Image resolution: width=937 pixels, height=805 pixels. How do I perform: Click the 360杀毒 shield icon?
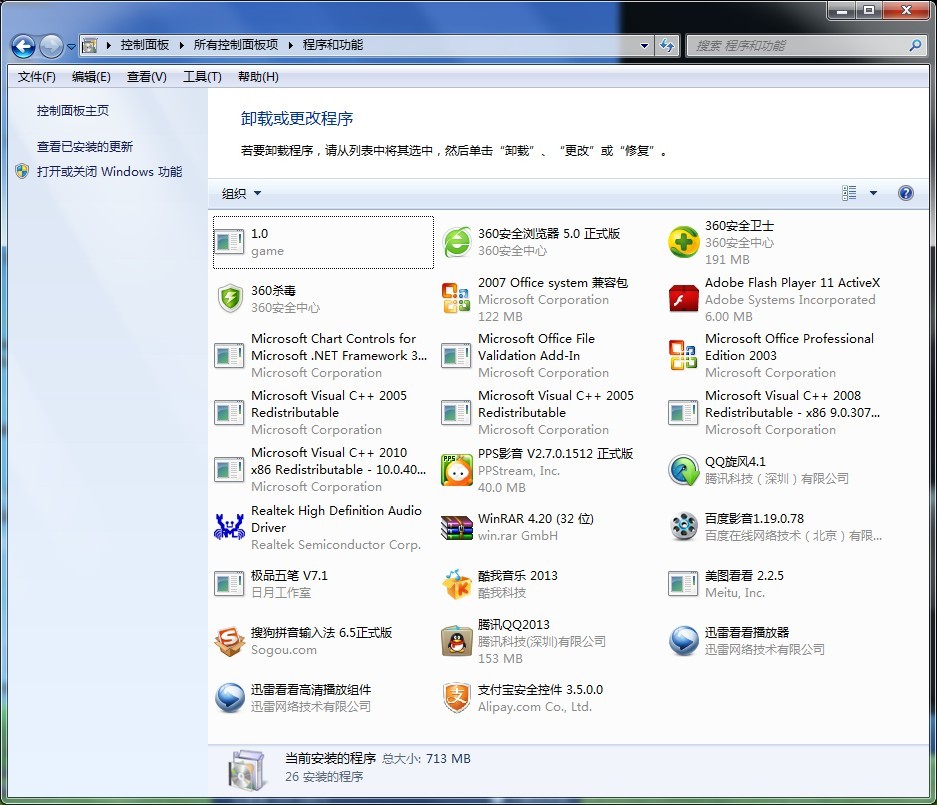tap(229, 299)
